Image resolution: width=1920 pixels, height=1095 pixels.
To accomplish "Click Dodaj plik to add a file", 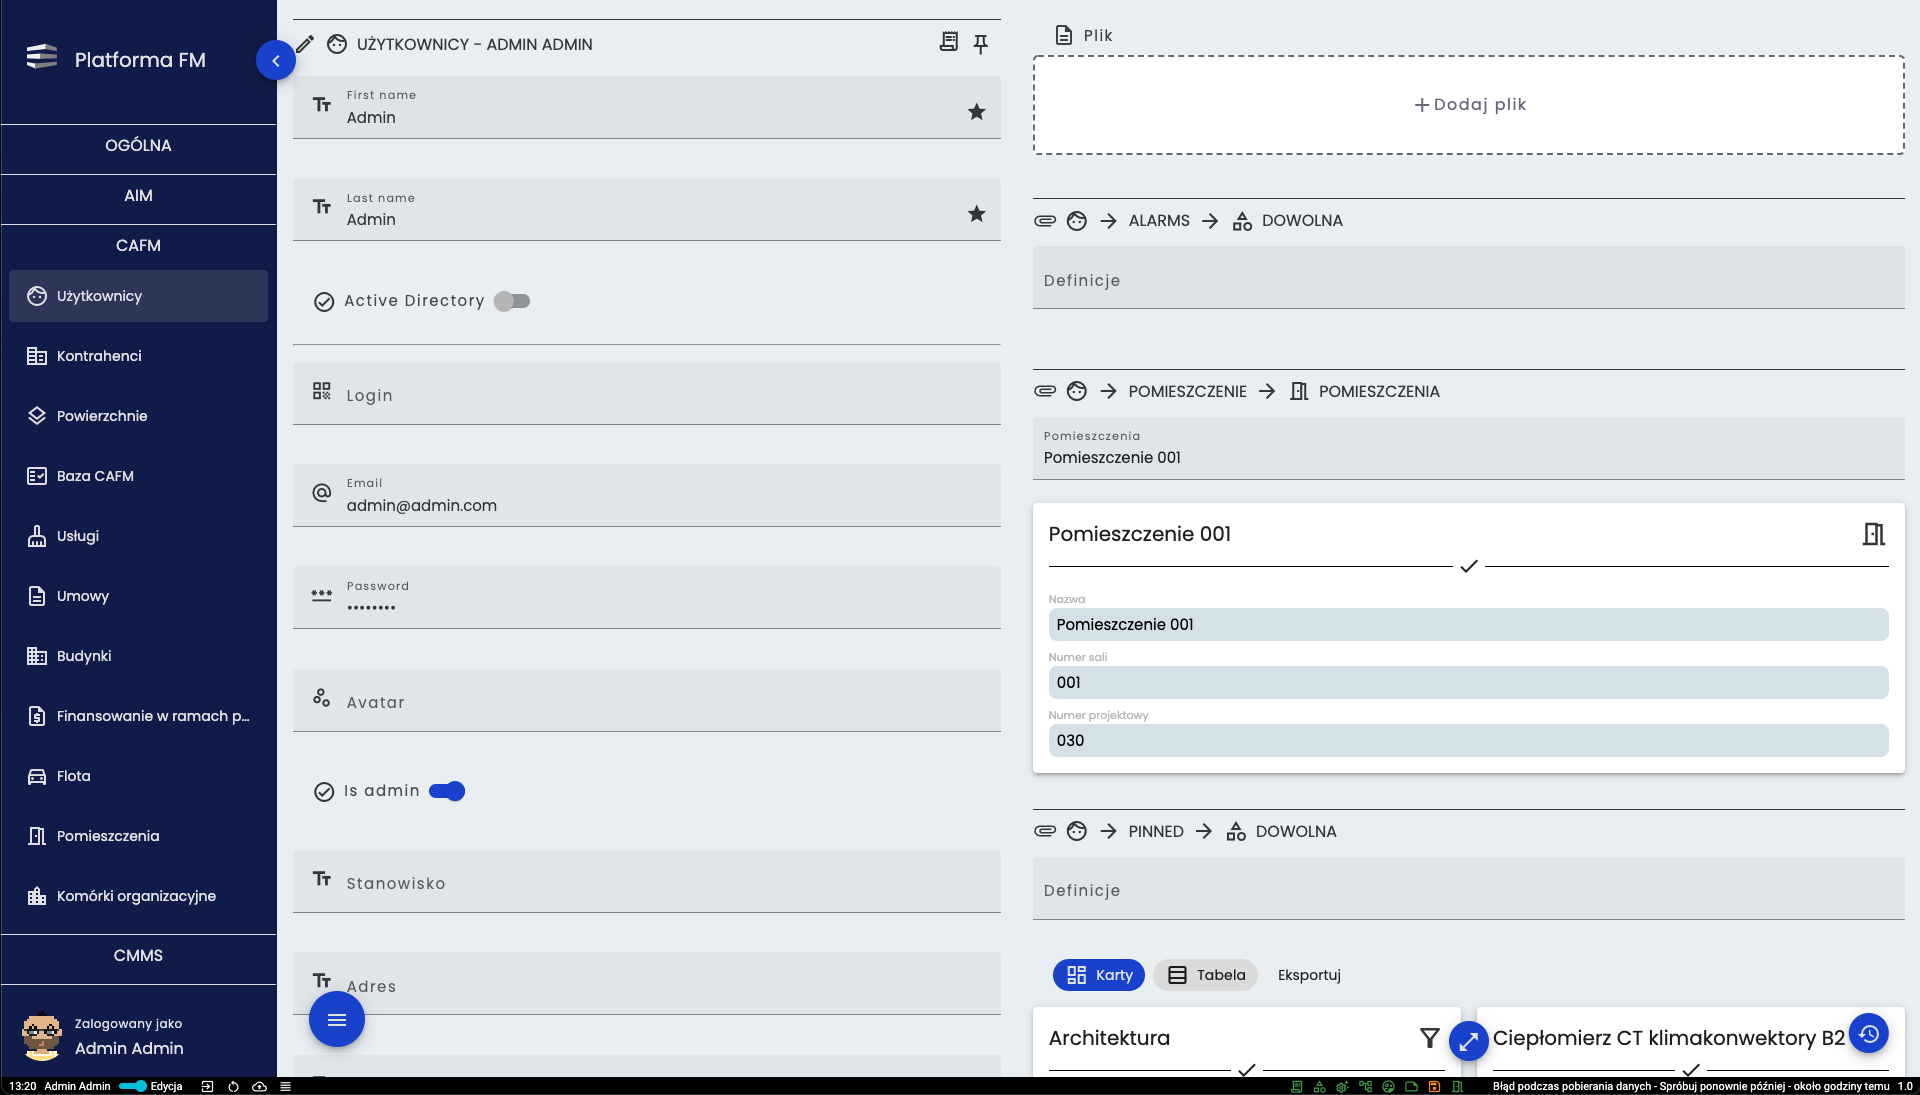I will pyautogui.click(x=1468, y=105).
